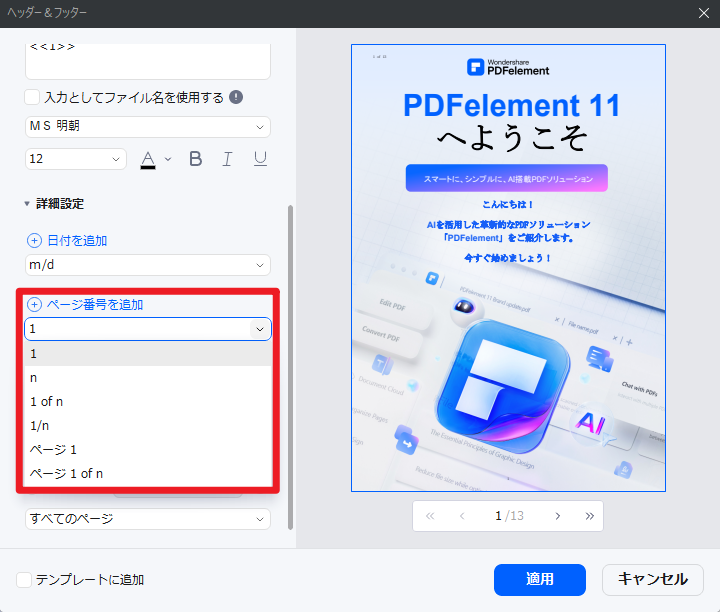Select the highlighted "1" format option
Screen dimensions: 720x612
[148, 354]
